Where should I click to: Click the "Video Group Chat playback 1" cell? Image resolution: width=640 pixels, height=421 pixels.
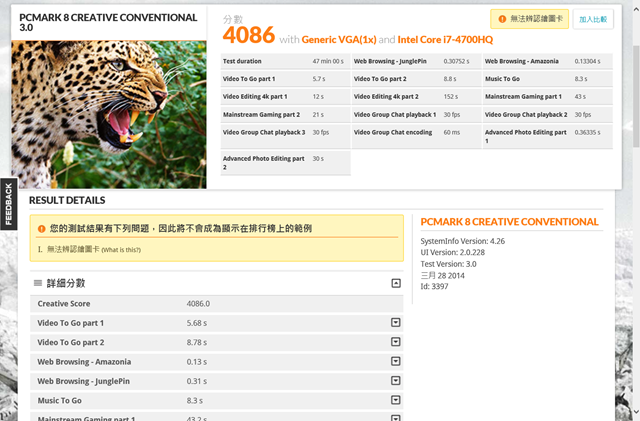pos(395,115)
